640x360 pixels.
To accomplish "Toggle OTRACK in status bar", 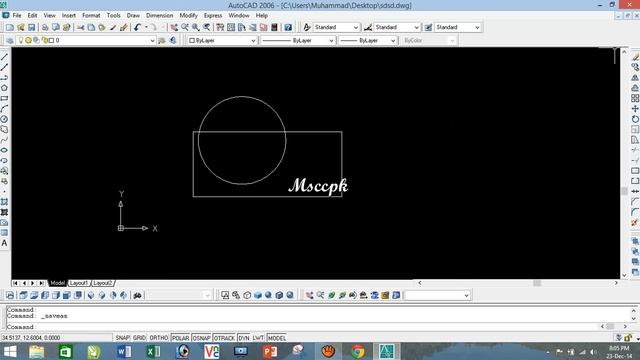I will [224, 338].
